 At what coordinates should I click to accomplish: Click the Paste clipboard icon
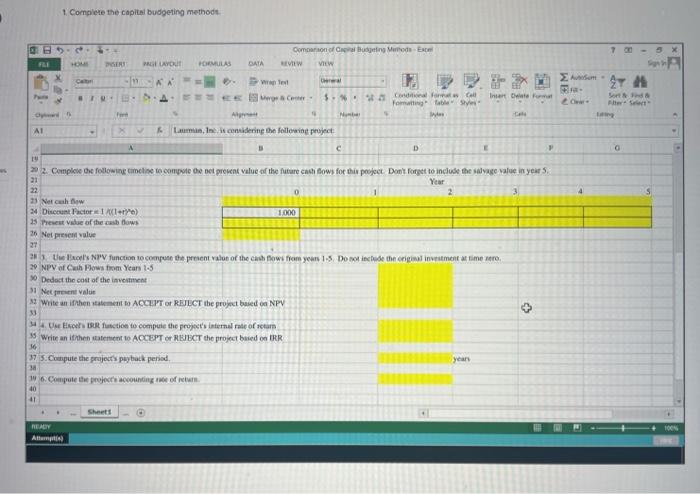(41, 83)
